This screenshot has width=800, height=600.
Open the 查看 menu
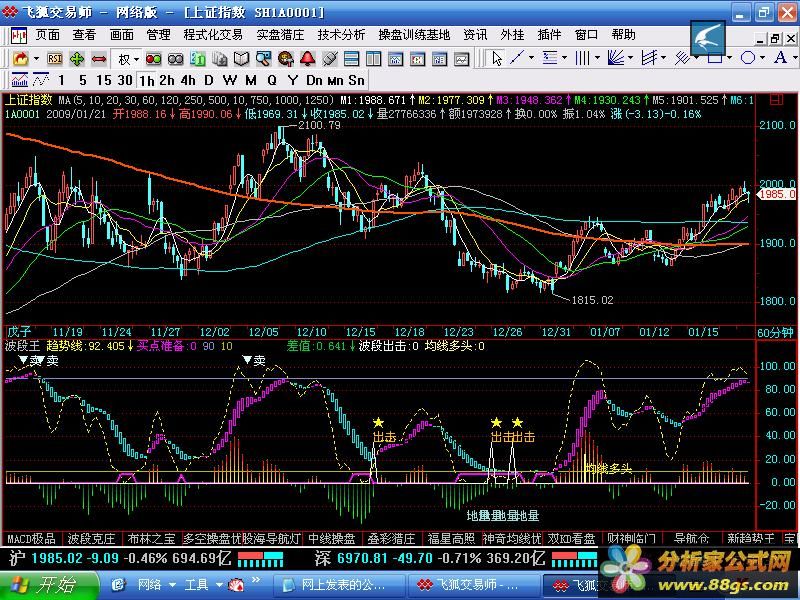pos(84,35)
